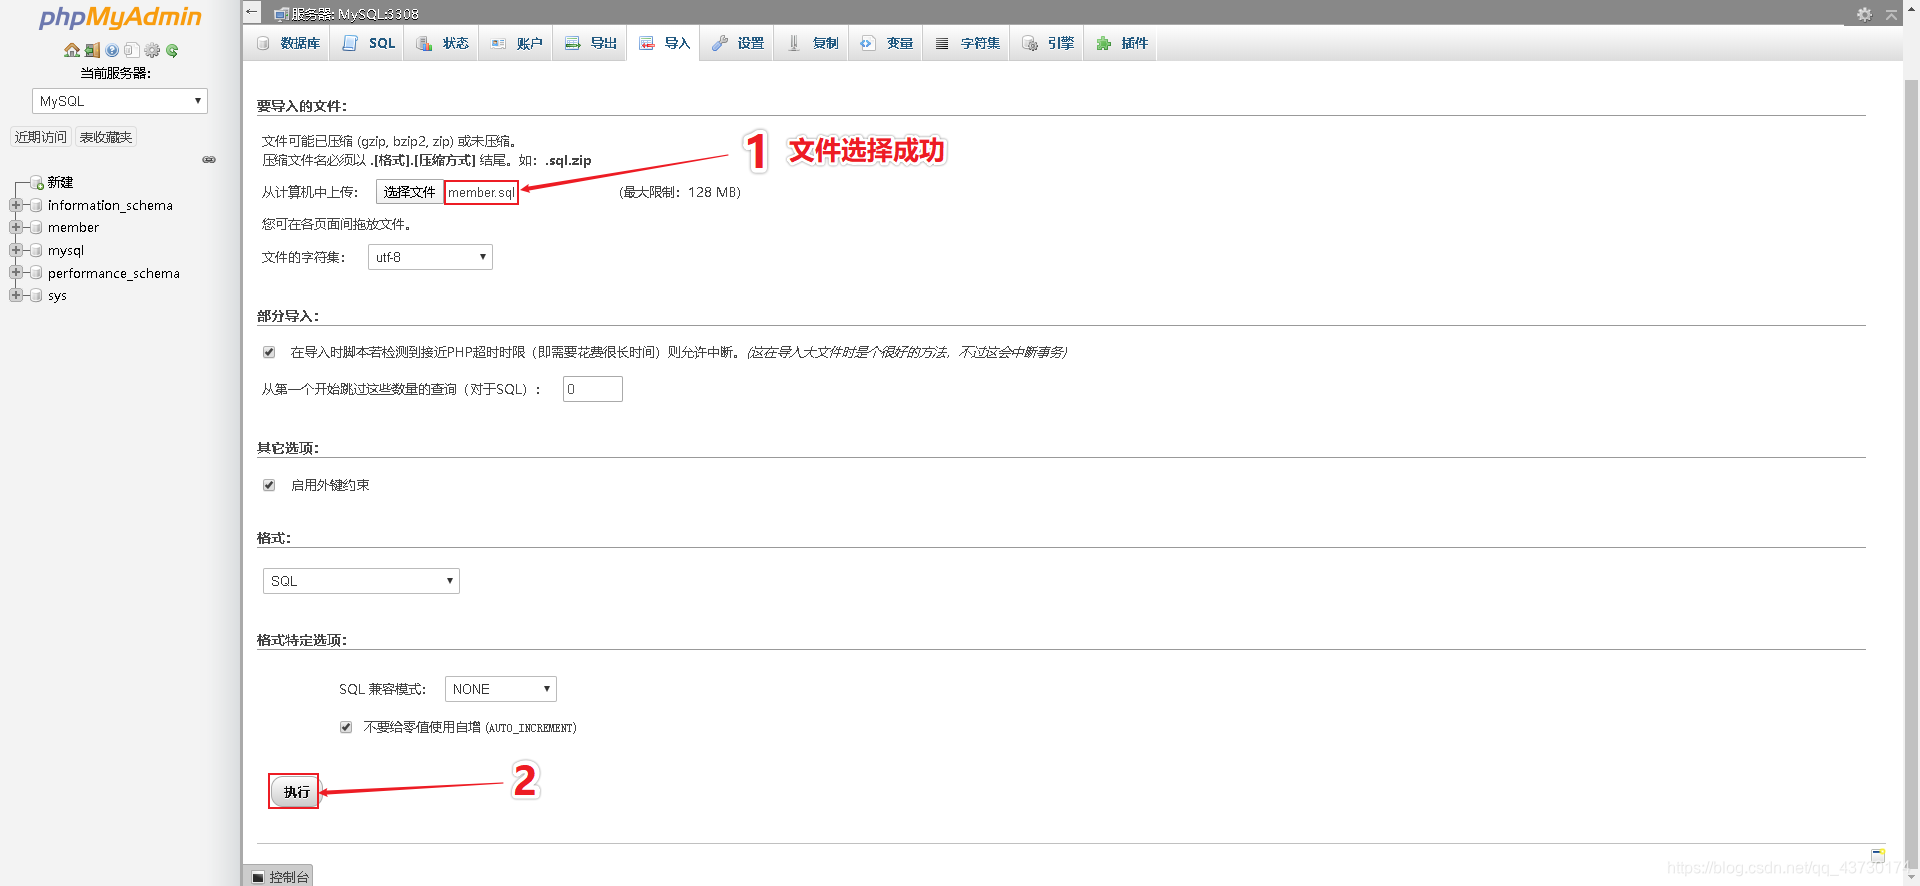Open the 字符集 charsets tab
Image resolution: width=1920 pixels, height=886 pixels.
(x=967, y=43)
